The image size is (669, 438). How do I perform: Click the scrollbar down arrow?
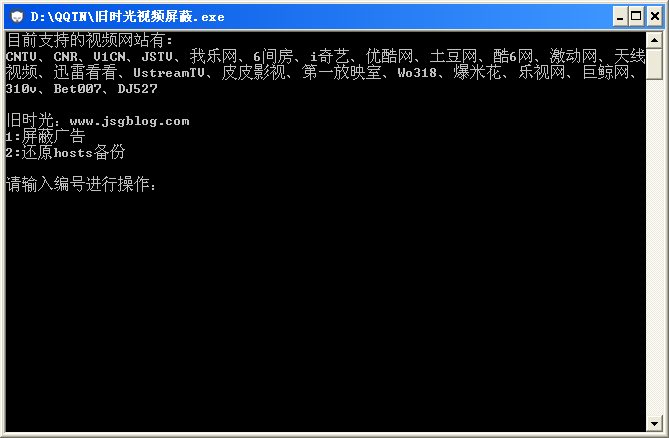[x=654, y=423]
